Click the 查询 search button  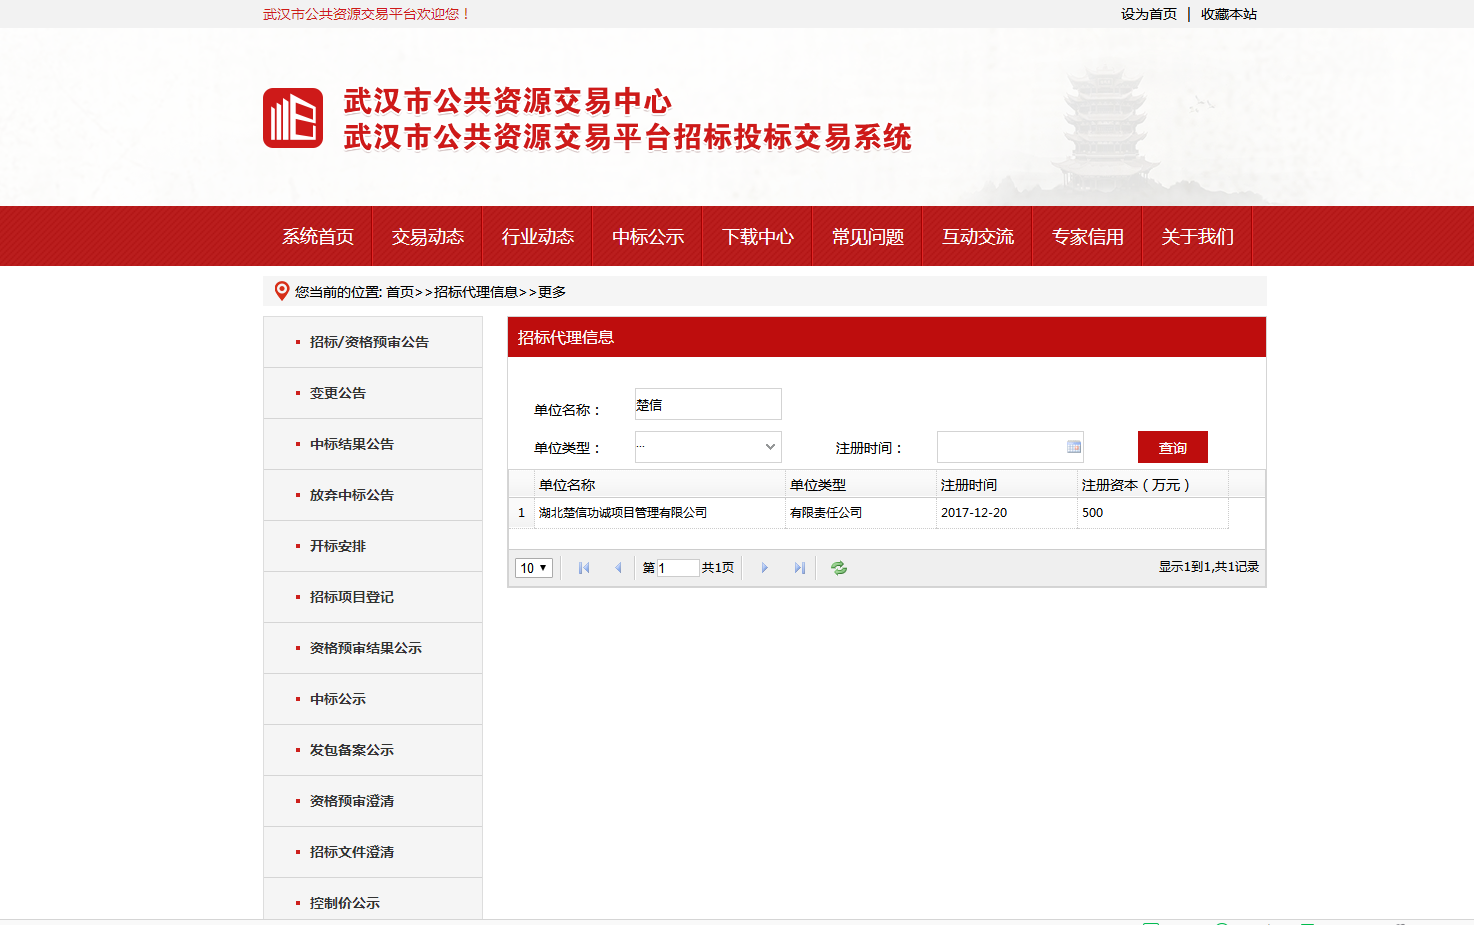(1173, 447)
